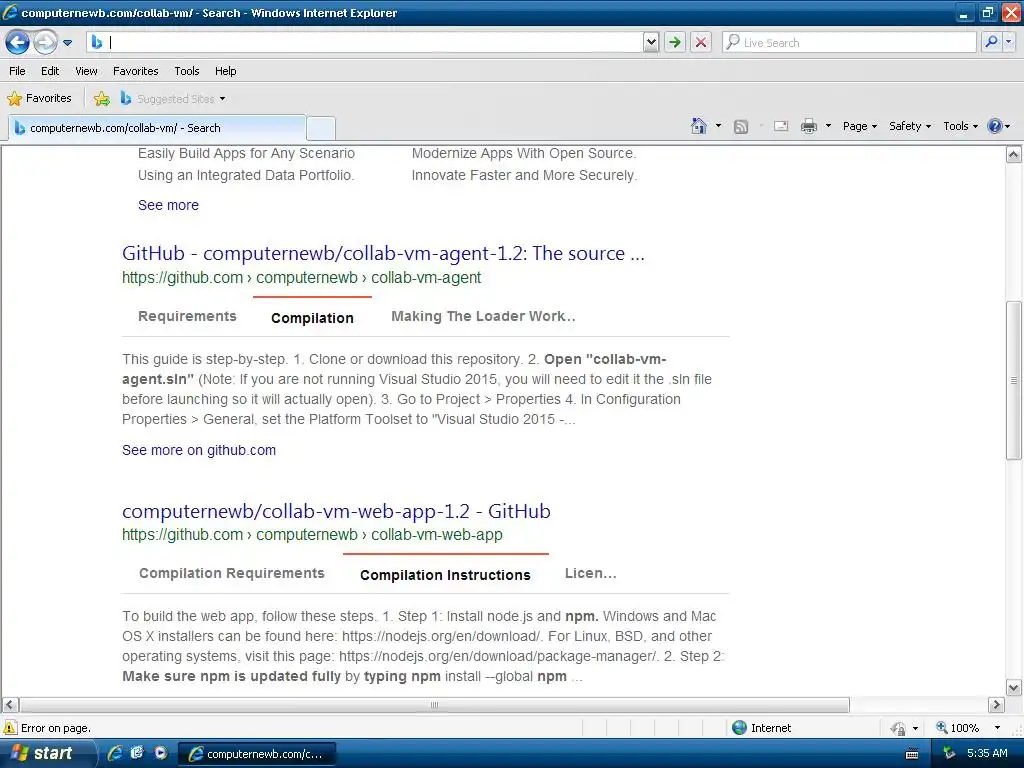1024x768 pixels.
Task: Click the vertical scrollbar up arrow
Action: [1014, 154]
